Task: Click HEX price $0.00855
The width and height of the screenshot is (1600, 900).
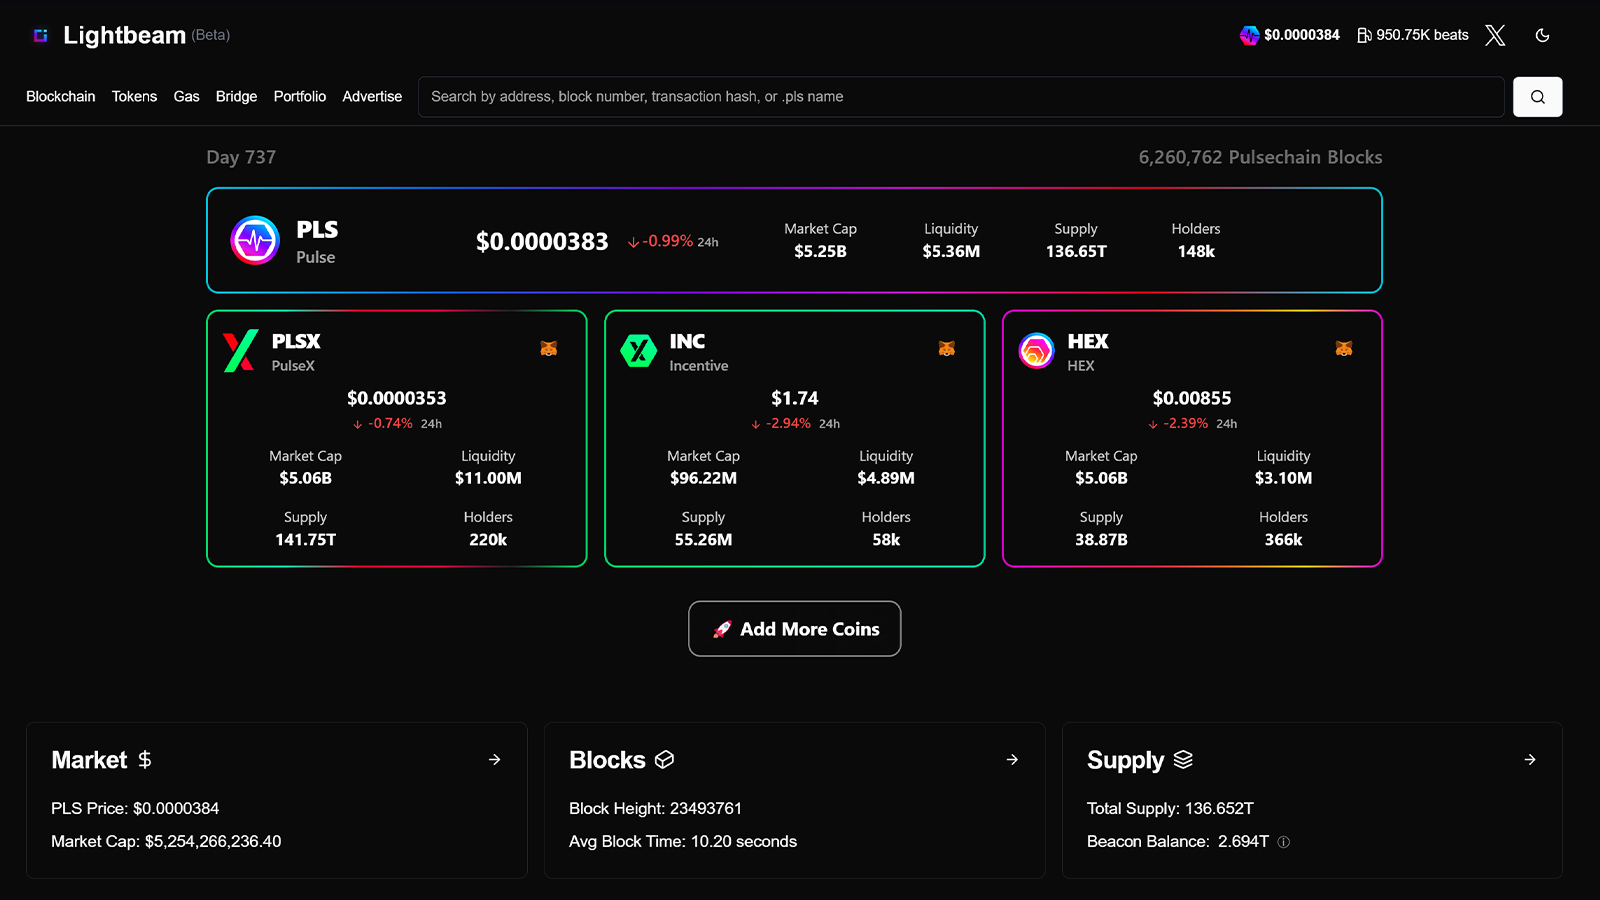Action: [x=1192, y=398]
